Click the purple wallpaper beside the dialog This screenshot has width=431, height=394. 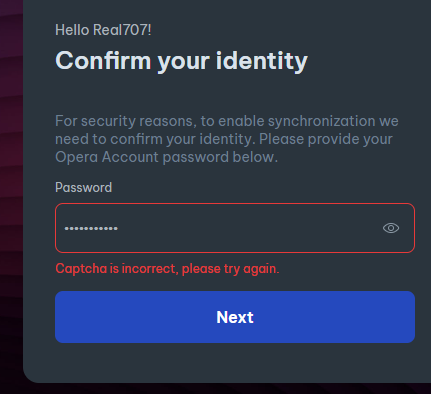click(x=11, y=167)
